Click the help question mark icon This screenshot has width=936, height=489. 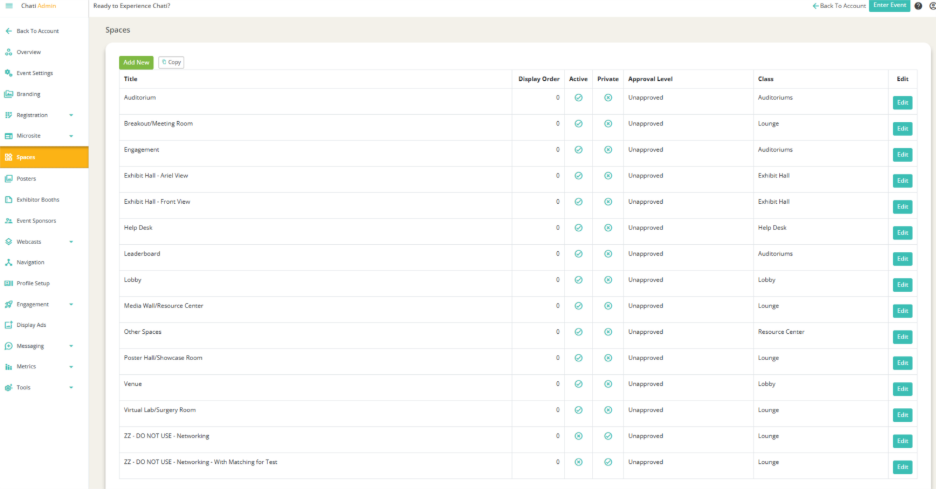918,6
